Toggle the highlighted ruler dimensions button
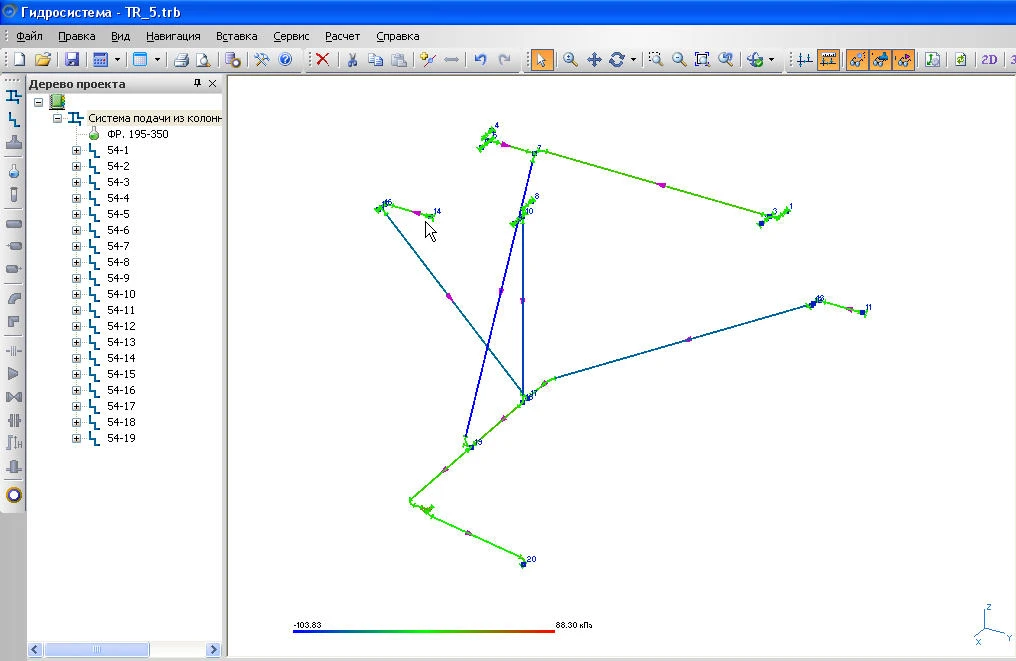 point(828,60)
